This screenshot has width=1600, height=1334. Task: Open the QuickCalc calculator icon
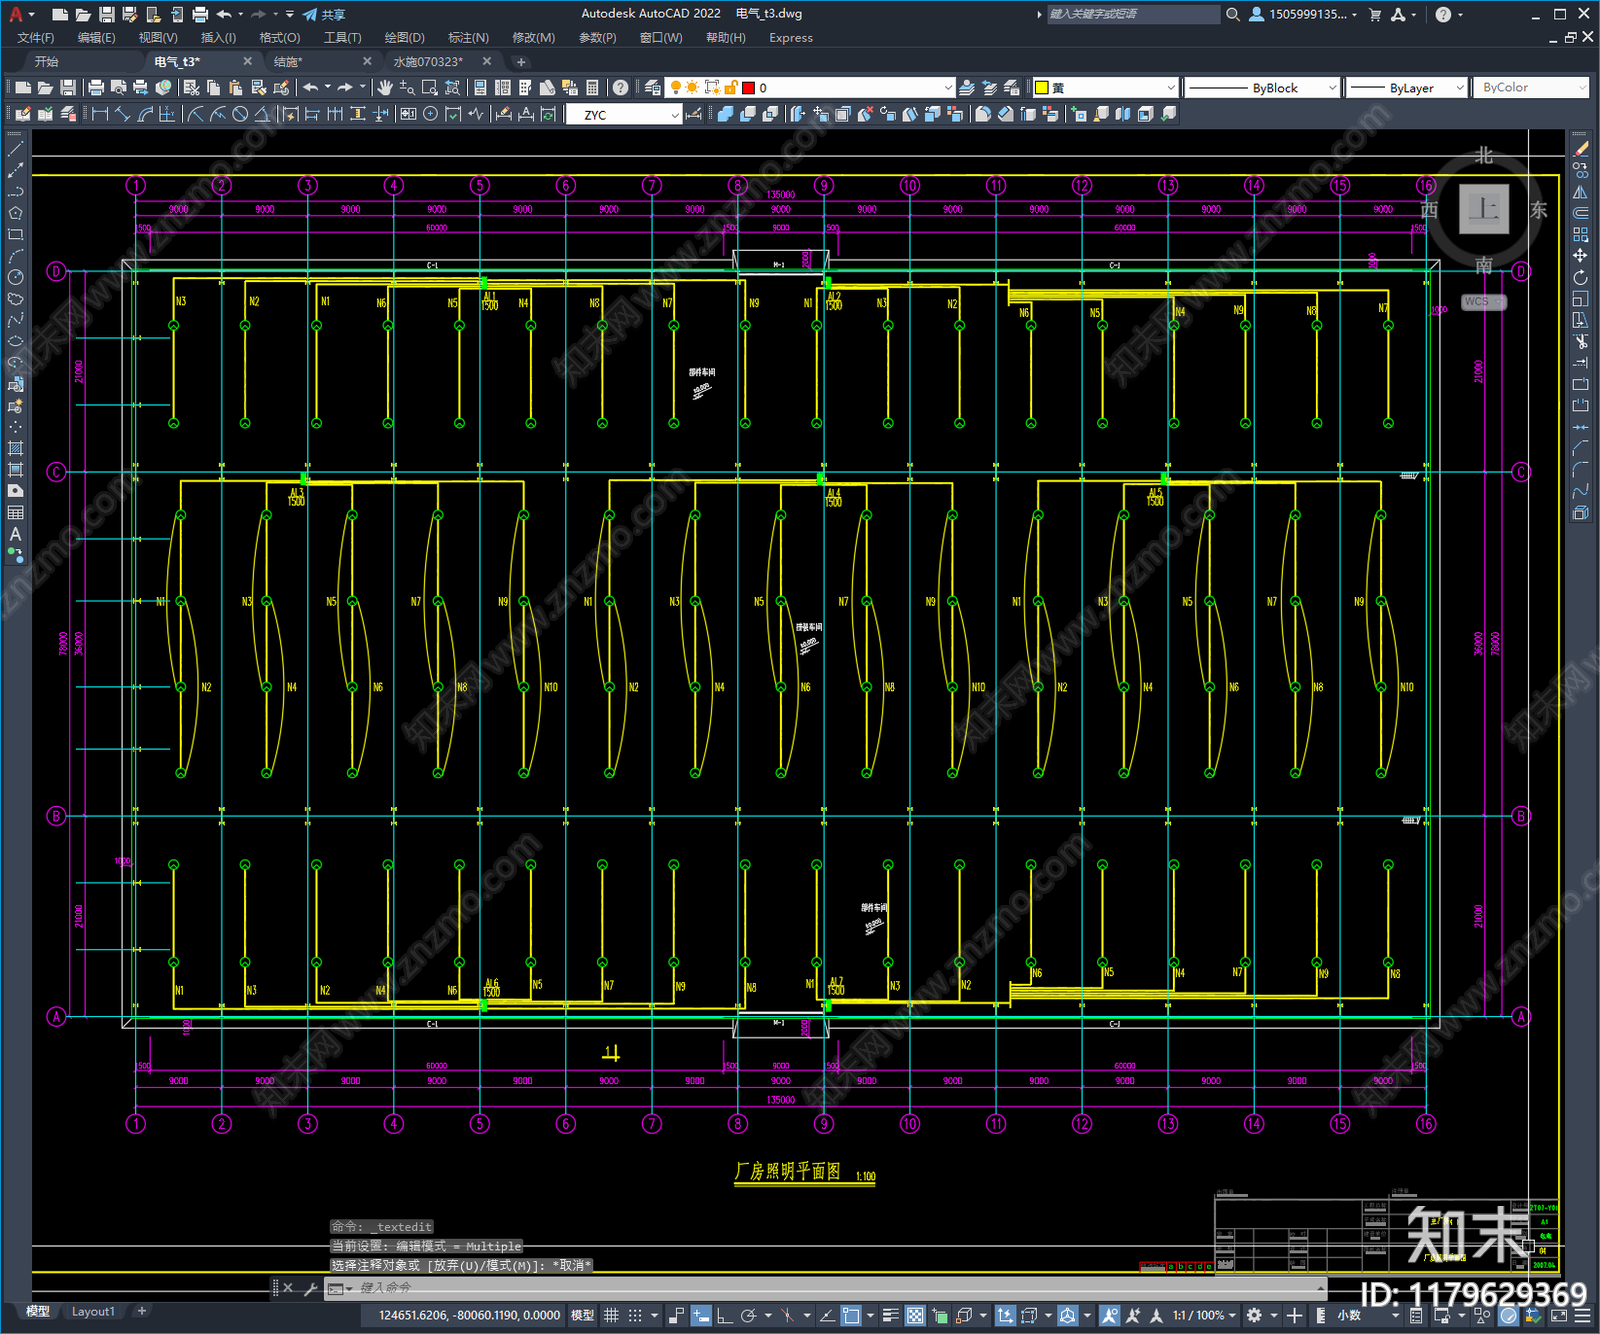tap(592, 88)
